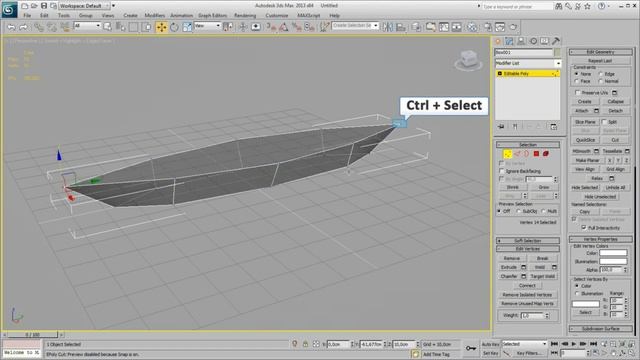Image resolution: width=640 pixels, height=360 pixels.
Task: Activate Select and Move tool
Action: [161, 27]
